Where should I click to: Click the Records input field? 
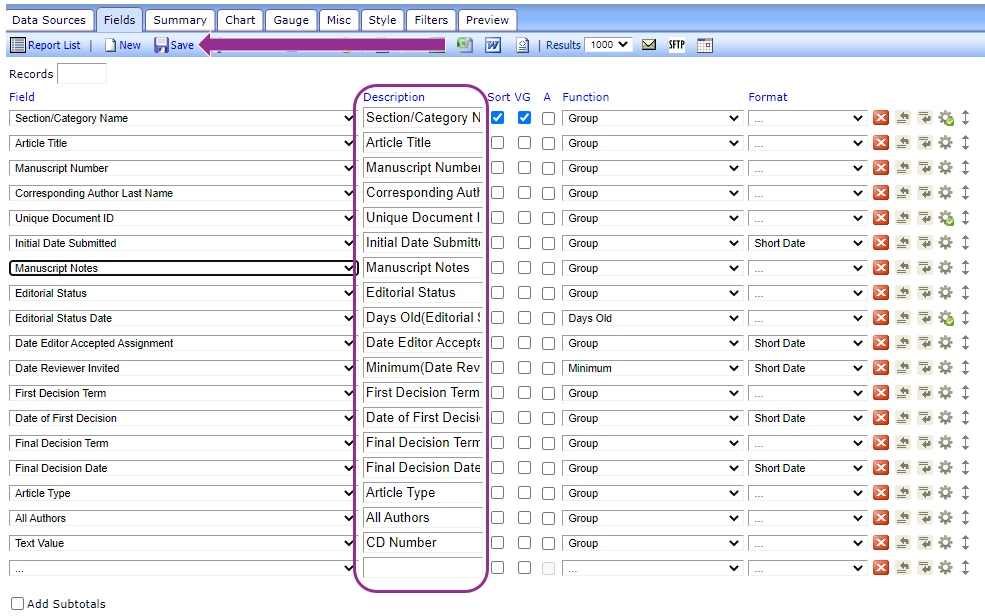click(82, 74)
